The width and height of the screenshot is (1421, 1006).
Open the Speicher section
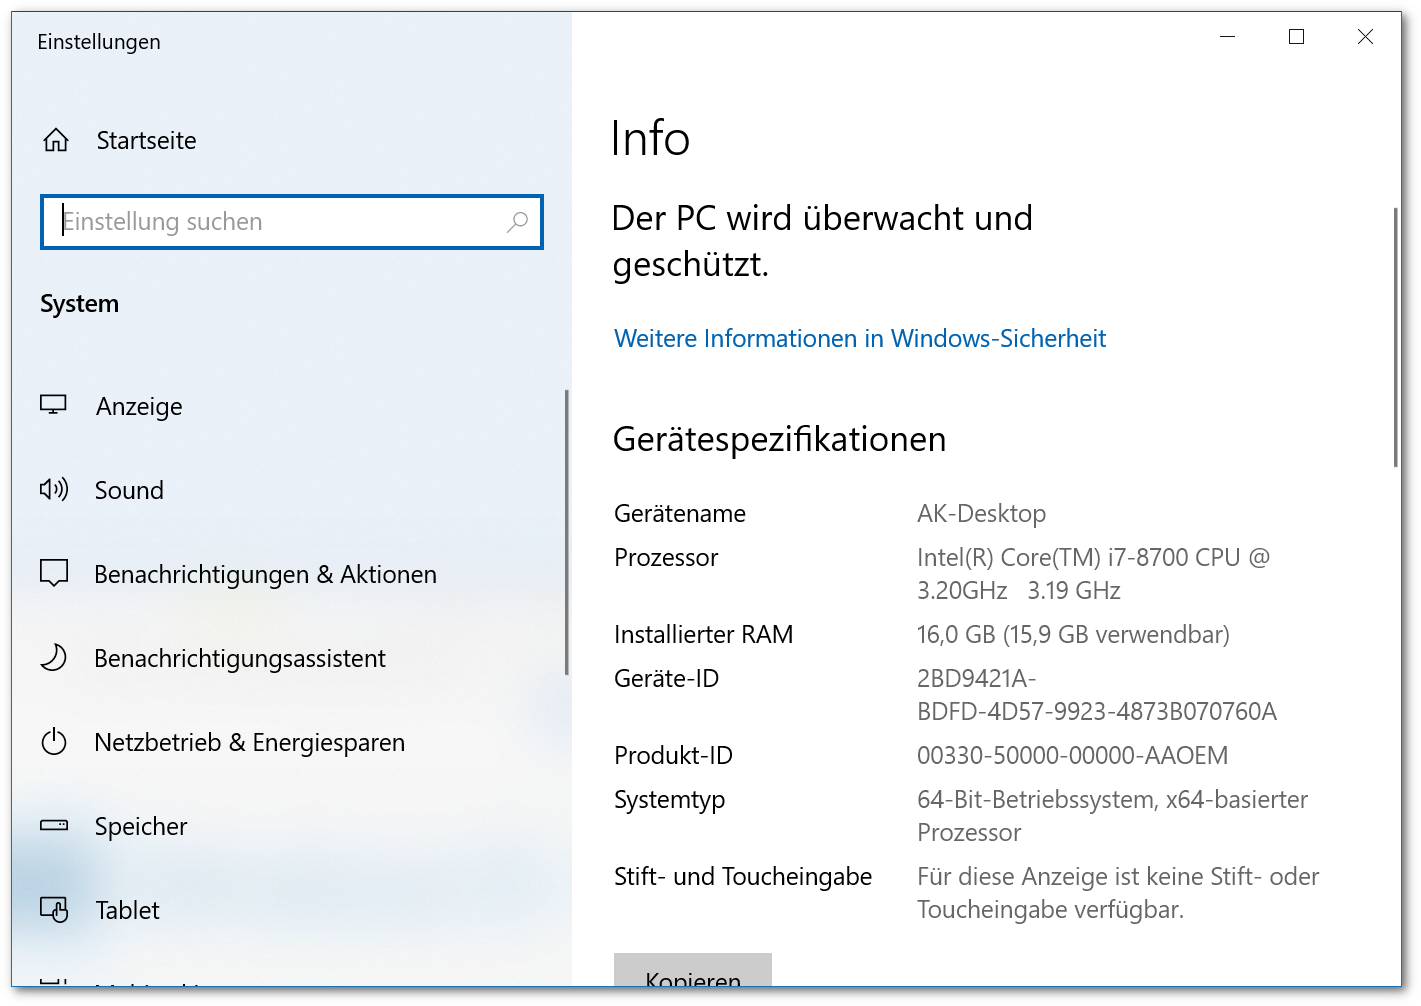click(x=141, y=826)
